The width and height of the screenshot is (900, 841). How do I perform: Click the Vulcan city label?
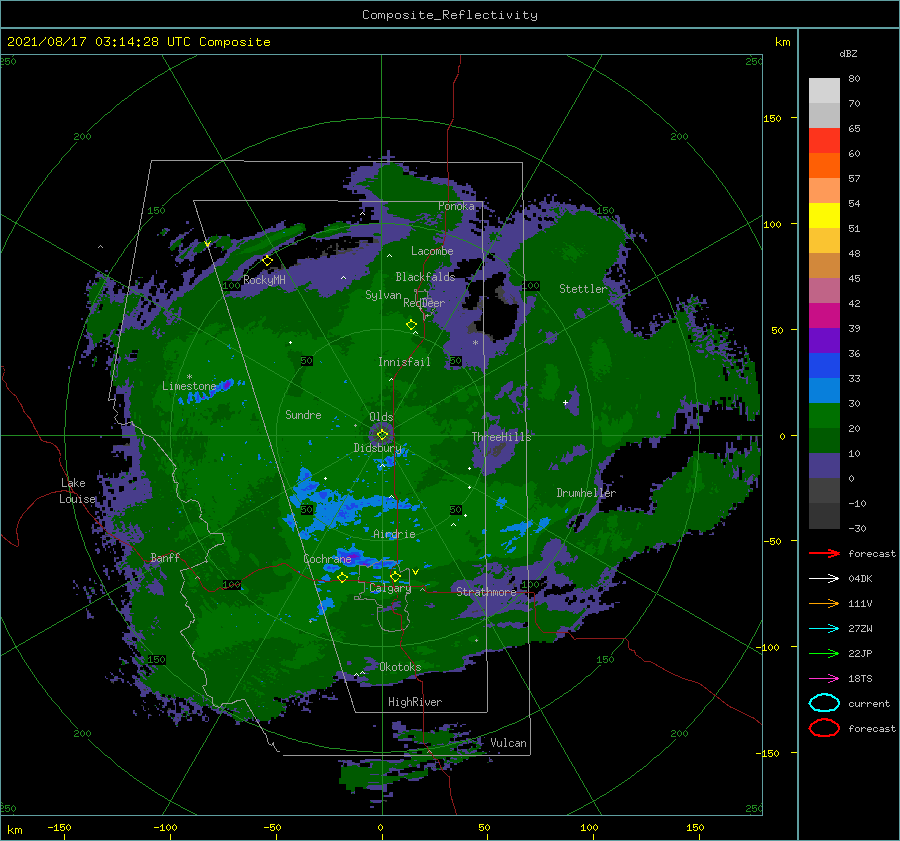[508, 743]
